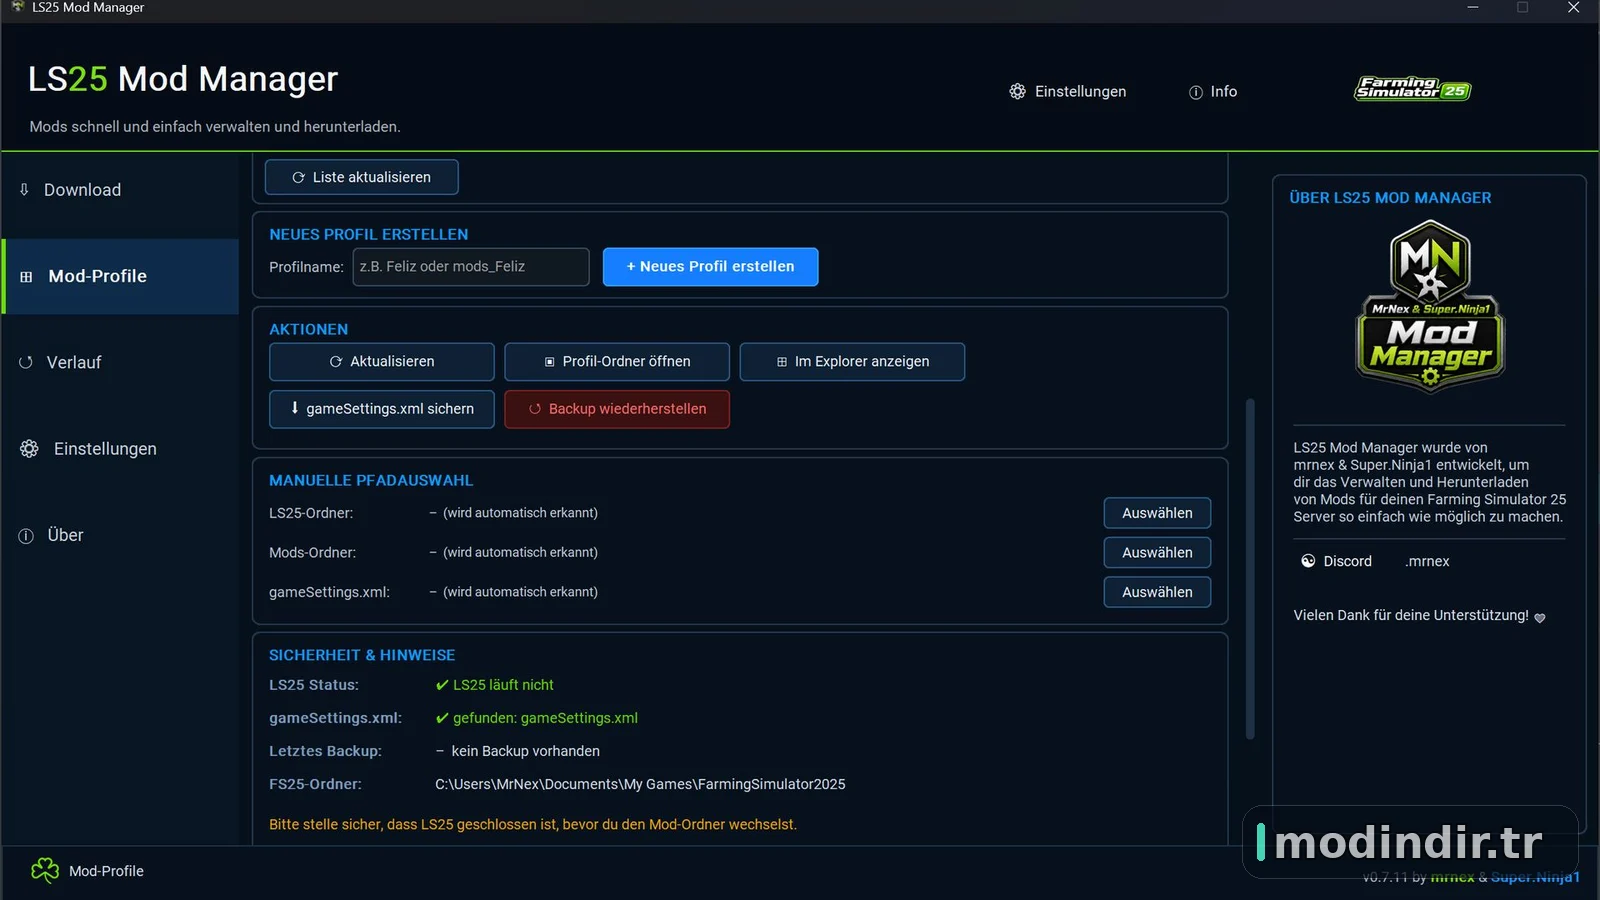Click the info circle icon in header
Viewport: 1600px width, 900px height.
[x=1195, y=92]
